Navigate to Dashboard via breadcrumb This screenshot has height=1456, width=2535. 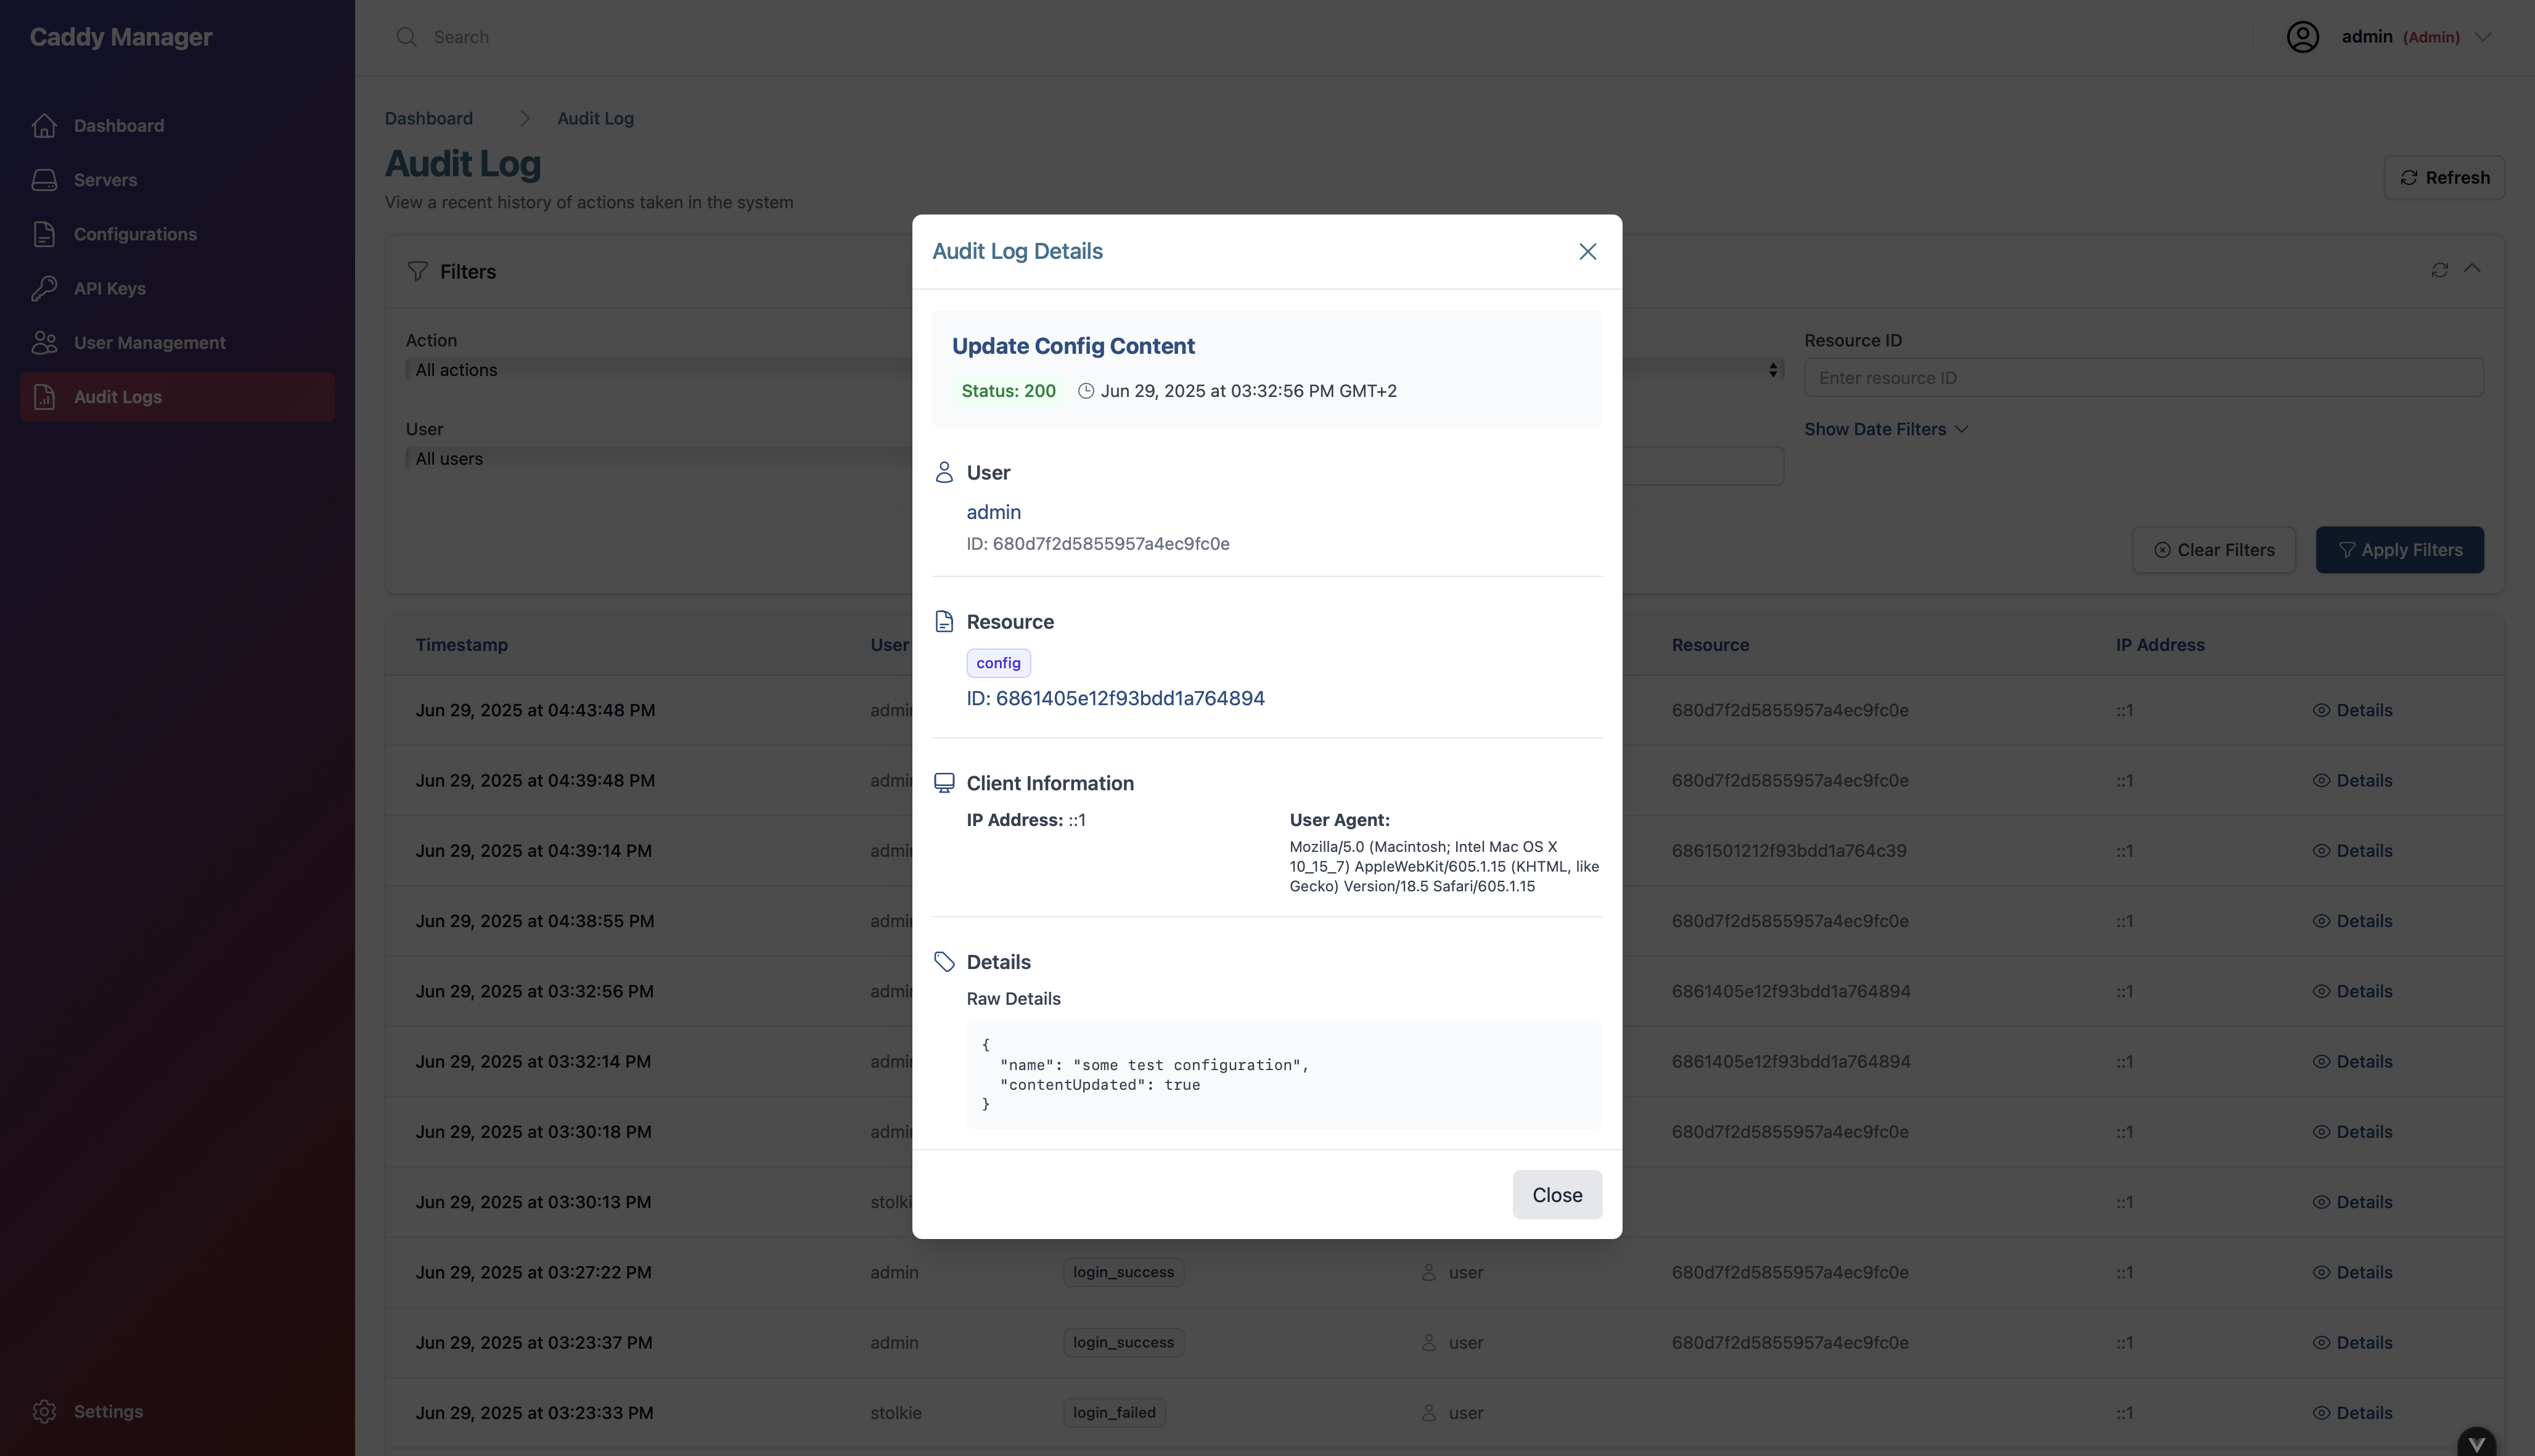tap(428, 118)
